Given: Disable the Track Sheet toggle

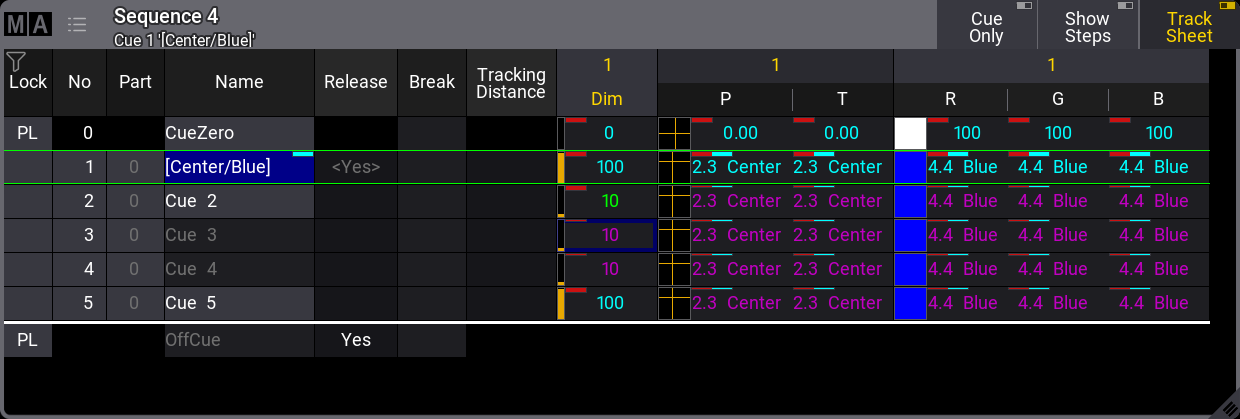Looking at the screenshot, I should tap(1189, 26).
